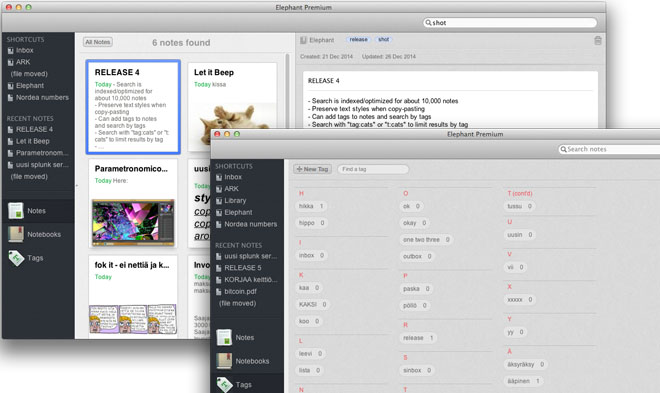Click the notebook icon beside Elephant in note header
660x393 pixels.
[x=303, y=40]
